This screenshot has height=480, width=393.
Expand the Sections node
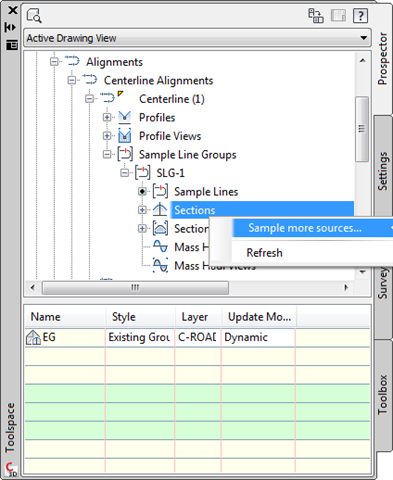tap(142, 210)
